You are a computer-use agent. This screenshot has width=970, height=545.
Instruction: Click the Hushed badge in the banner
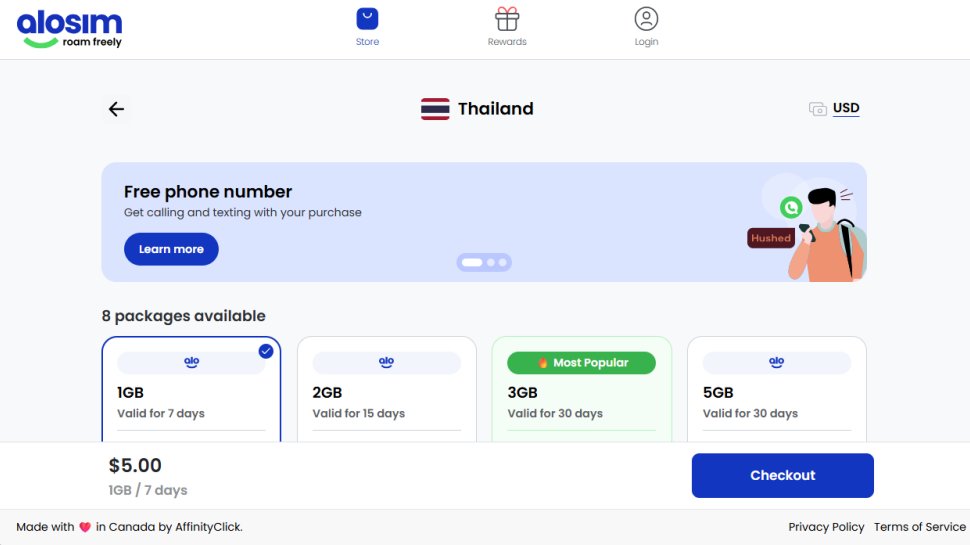(x=771, y=238)
